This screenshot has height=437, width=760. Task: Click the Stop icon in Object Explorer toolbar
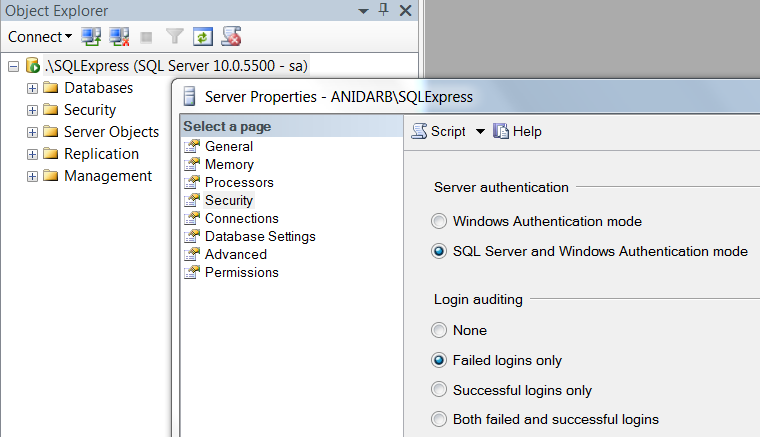[x=147, y=37]
